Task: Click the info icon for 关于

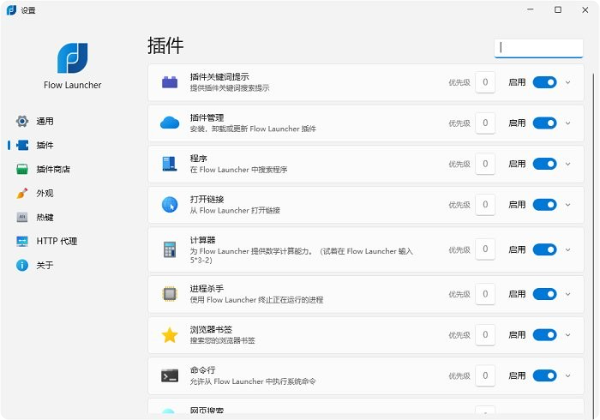Action: pos(22,265)
